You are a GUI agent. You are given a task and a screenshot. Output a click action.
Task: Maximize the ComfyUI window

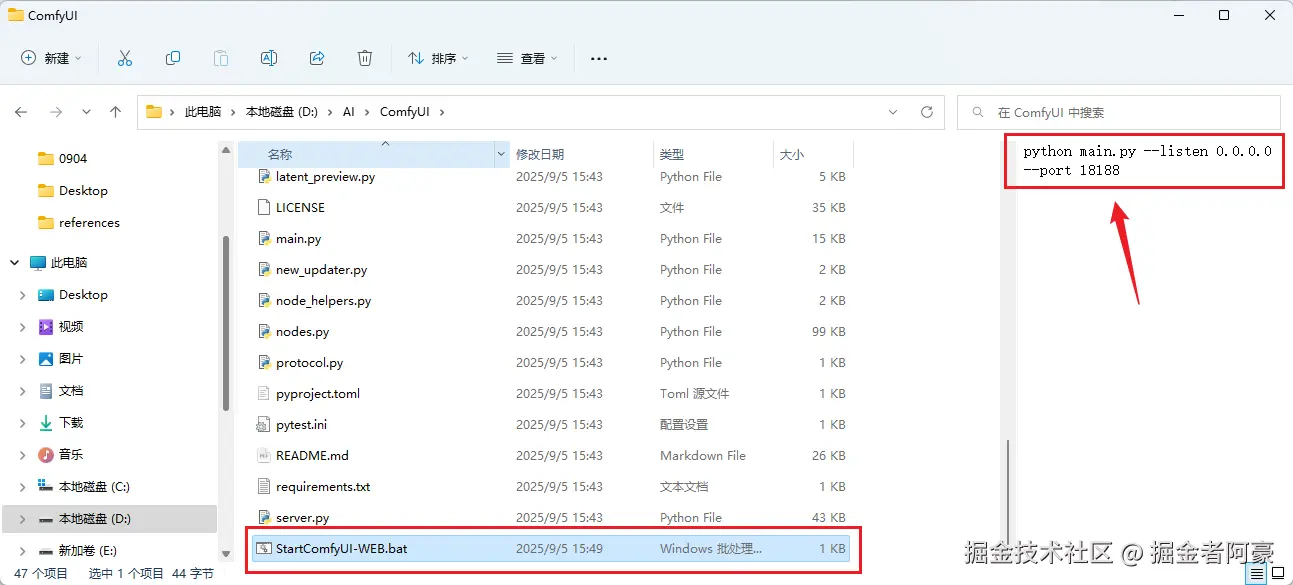click(1224, 15)
